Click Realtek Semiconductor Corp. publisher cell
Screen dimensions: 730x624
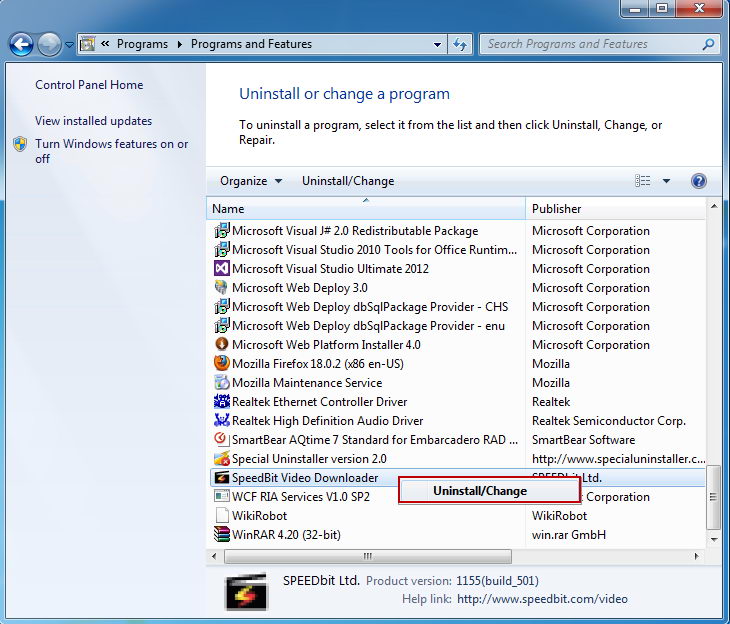609,421
